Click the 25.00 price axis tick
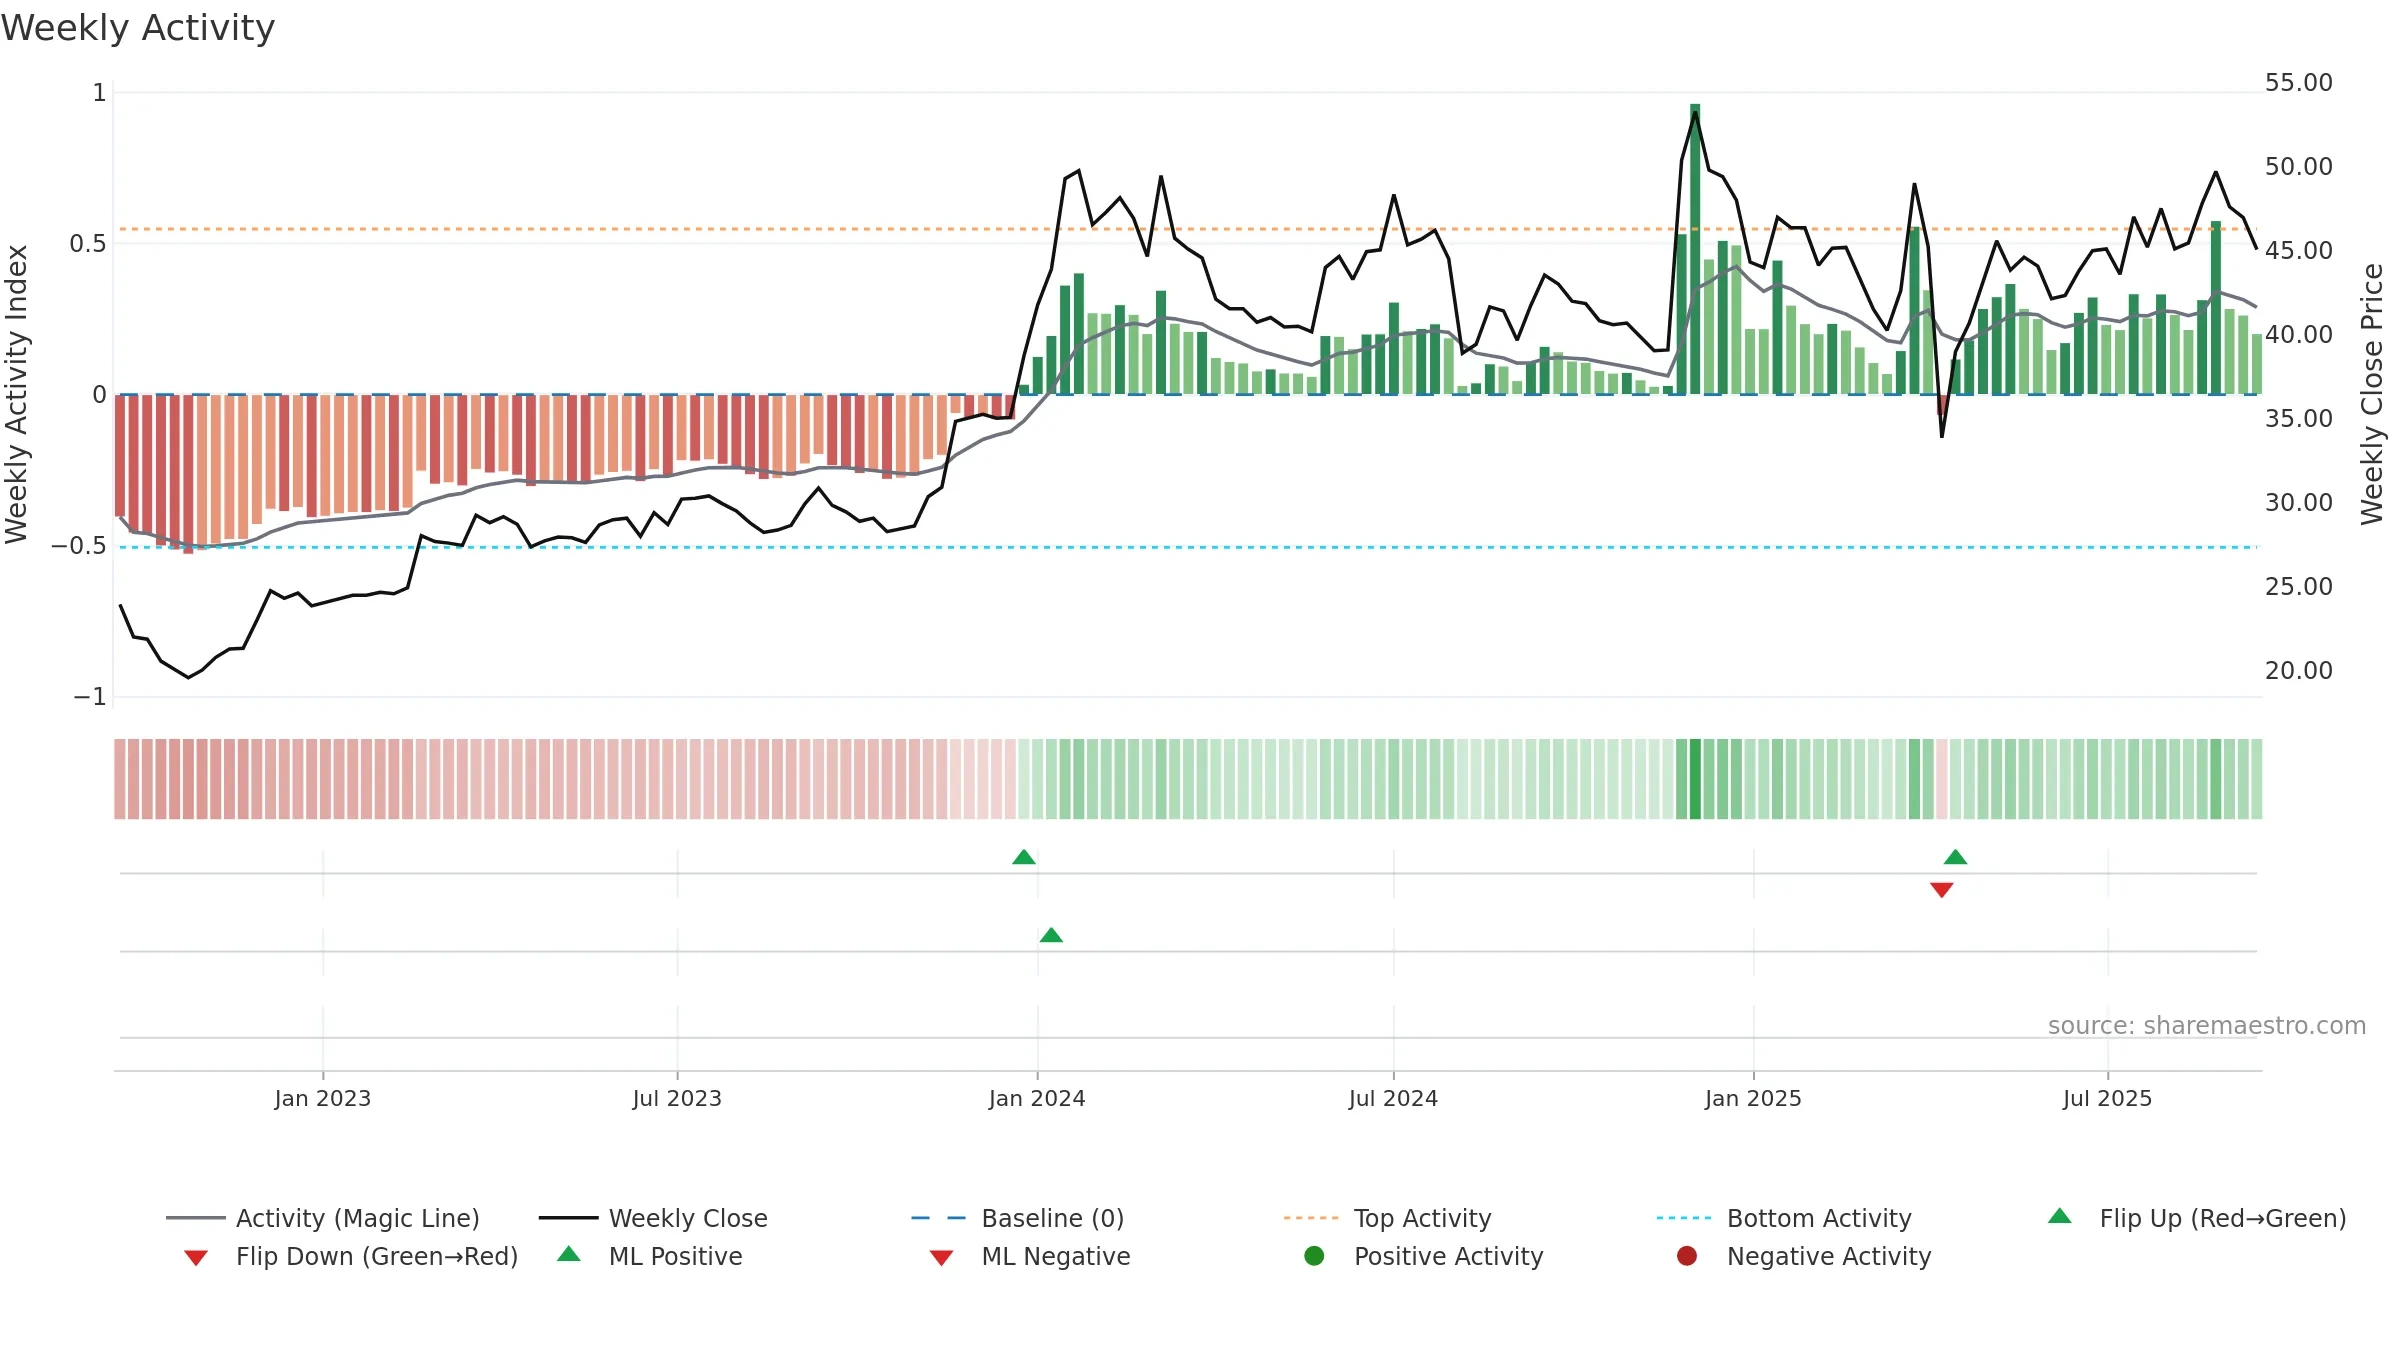Screen dimensions: 2400x1350 click(2298, 586)
